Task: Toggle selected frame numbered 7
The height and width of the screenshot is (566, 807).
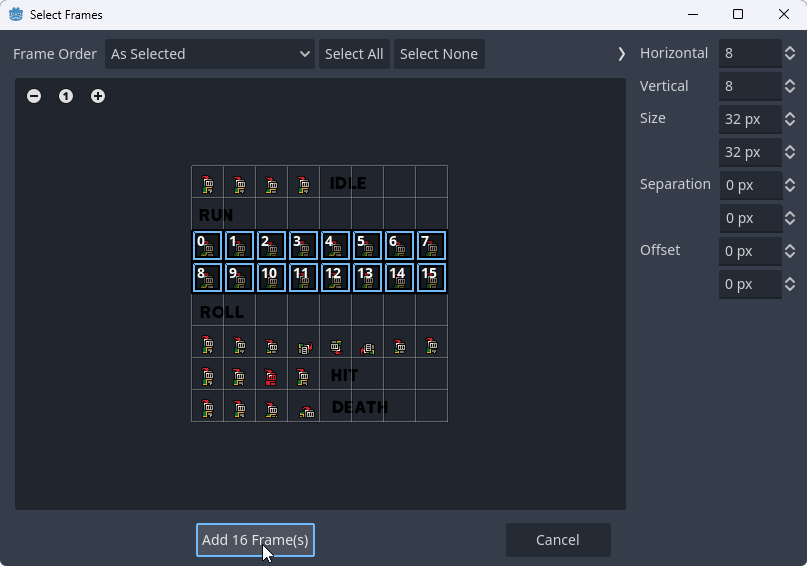Action: 431,246
